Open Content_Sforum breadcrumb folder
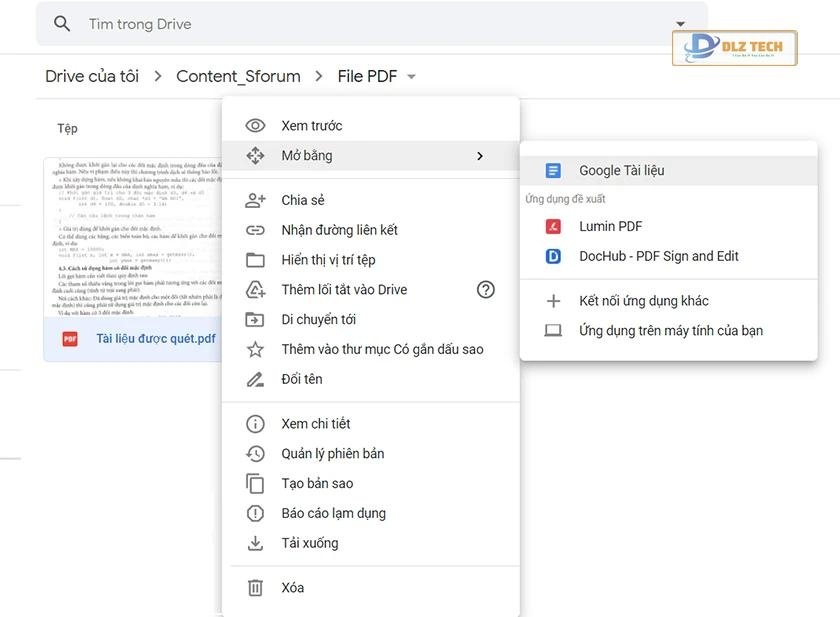 [x=238, y=76]
